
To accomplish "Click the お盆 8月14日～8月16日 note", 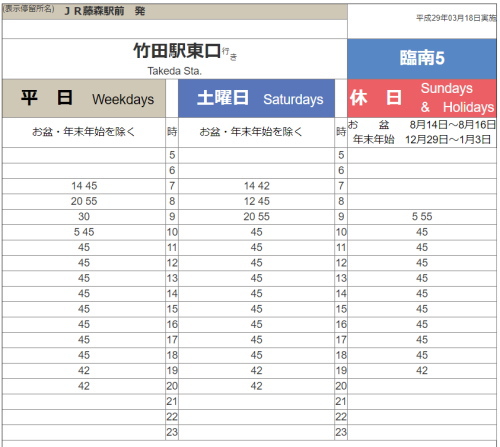I will point(422,125).
